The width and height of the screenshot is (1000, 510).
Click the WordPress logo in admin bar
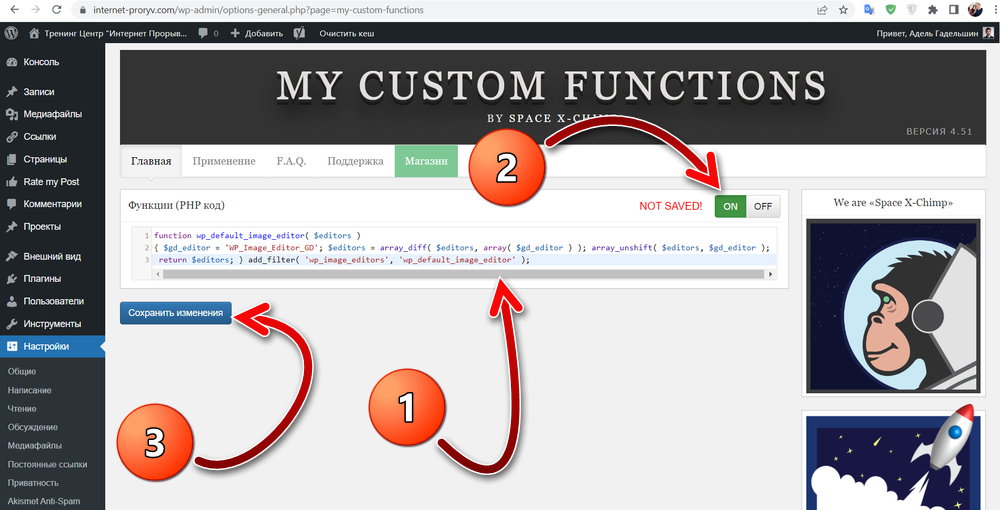pyautogui.click(x=11, y=33)
